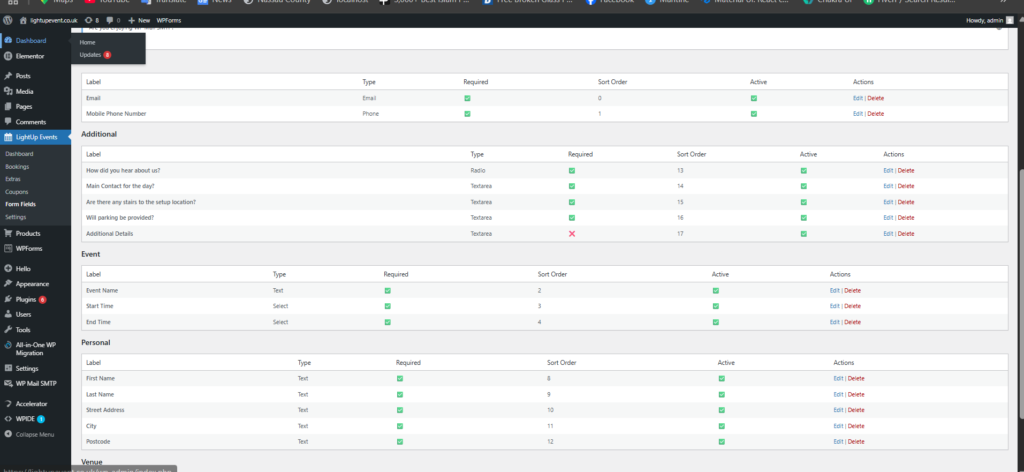Click the Plugins menu icon

[x=8, y=300]
